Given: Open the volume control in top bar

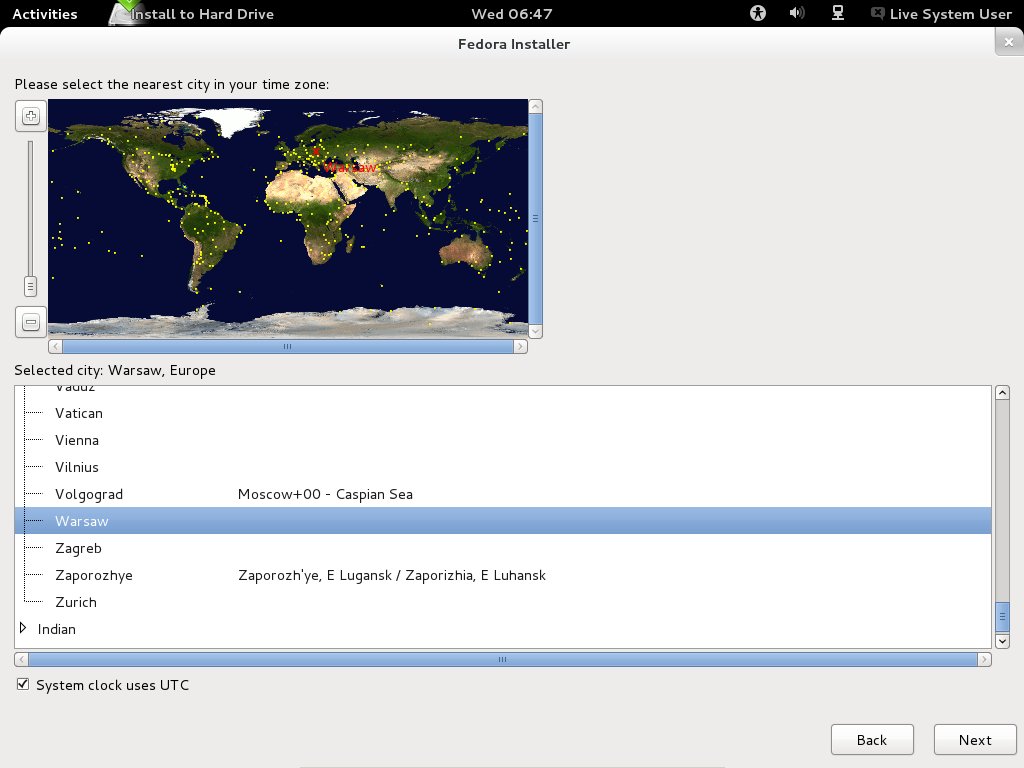Looking at the screenshot, I should 797,13.
